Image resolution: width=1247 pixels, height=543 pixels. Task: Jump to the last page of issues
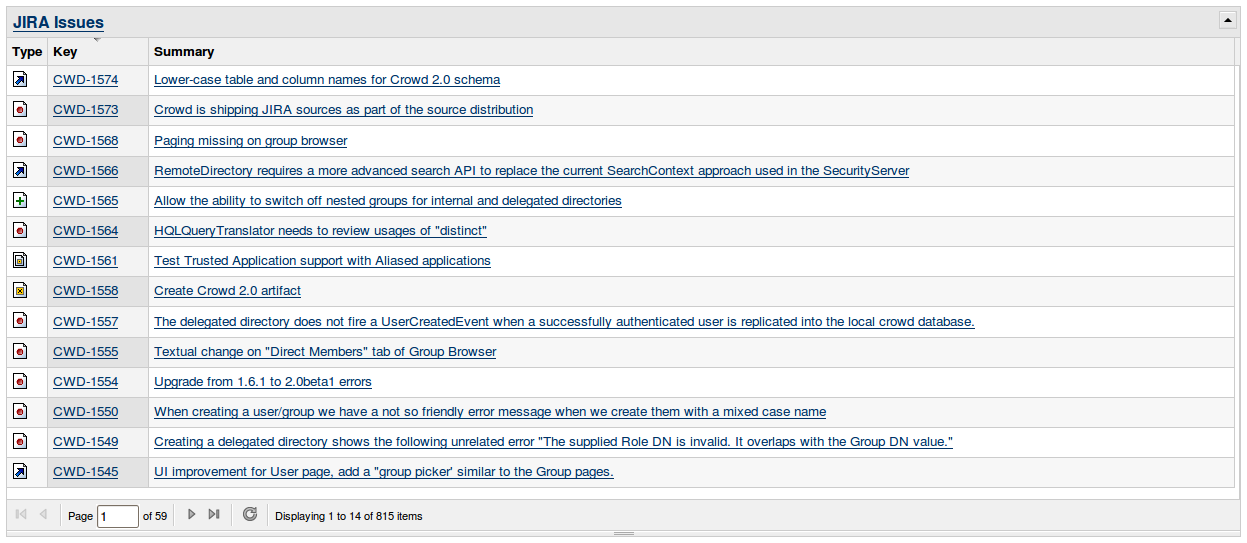tap(213, 514)
